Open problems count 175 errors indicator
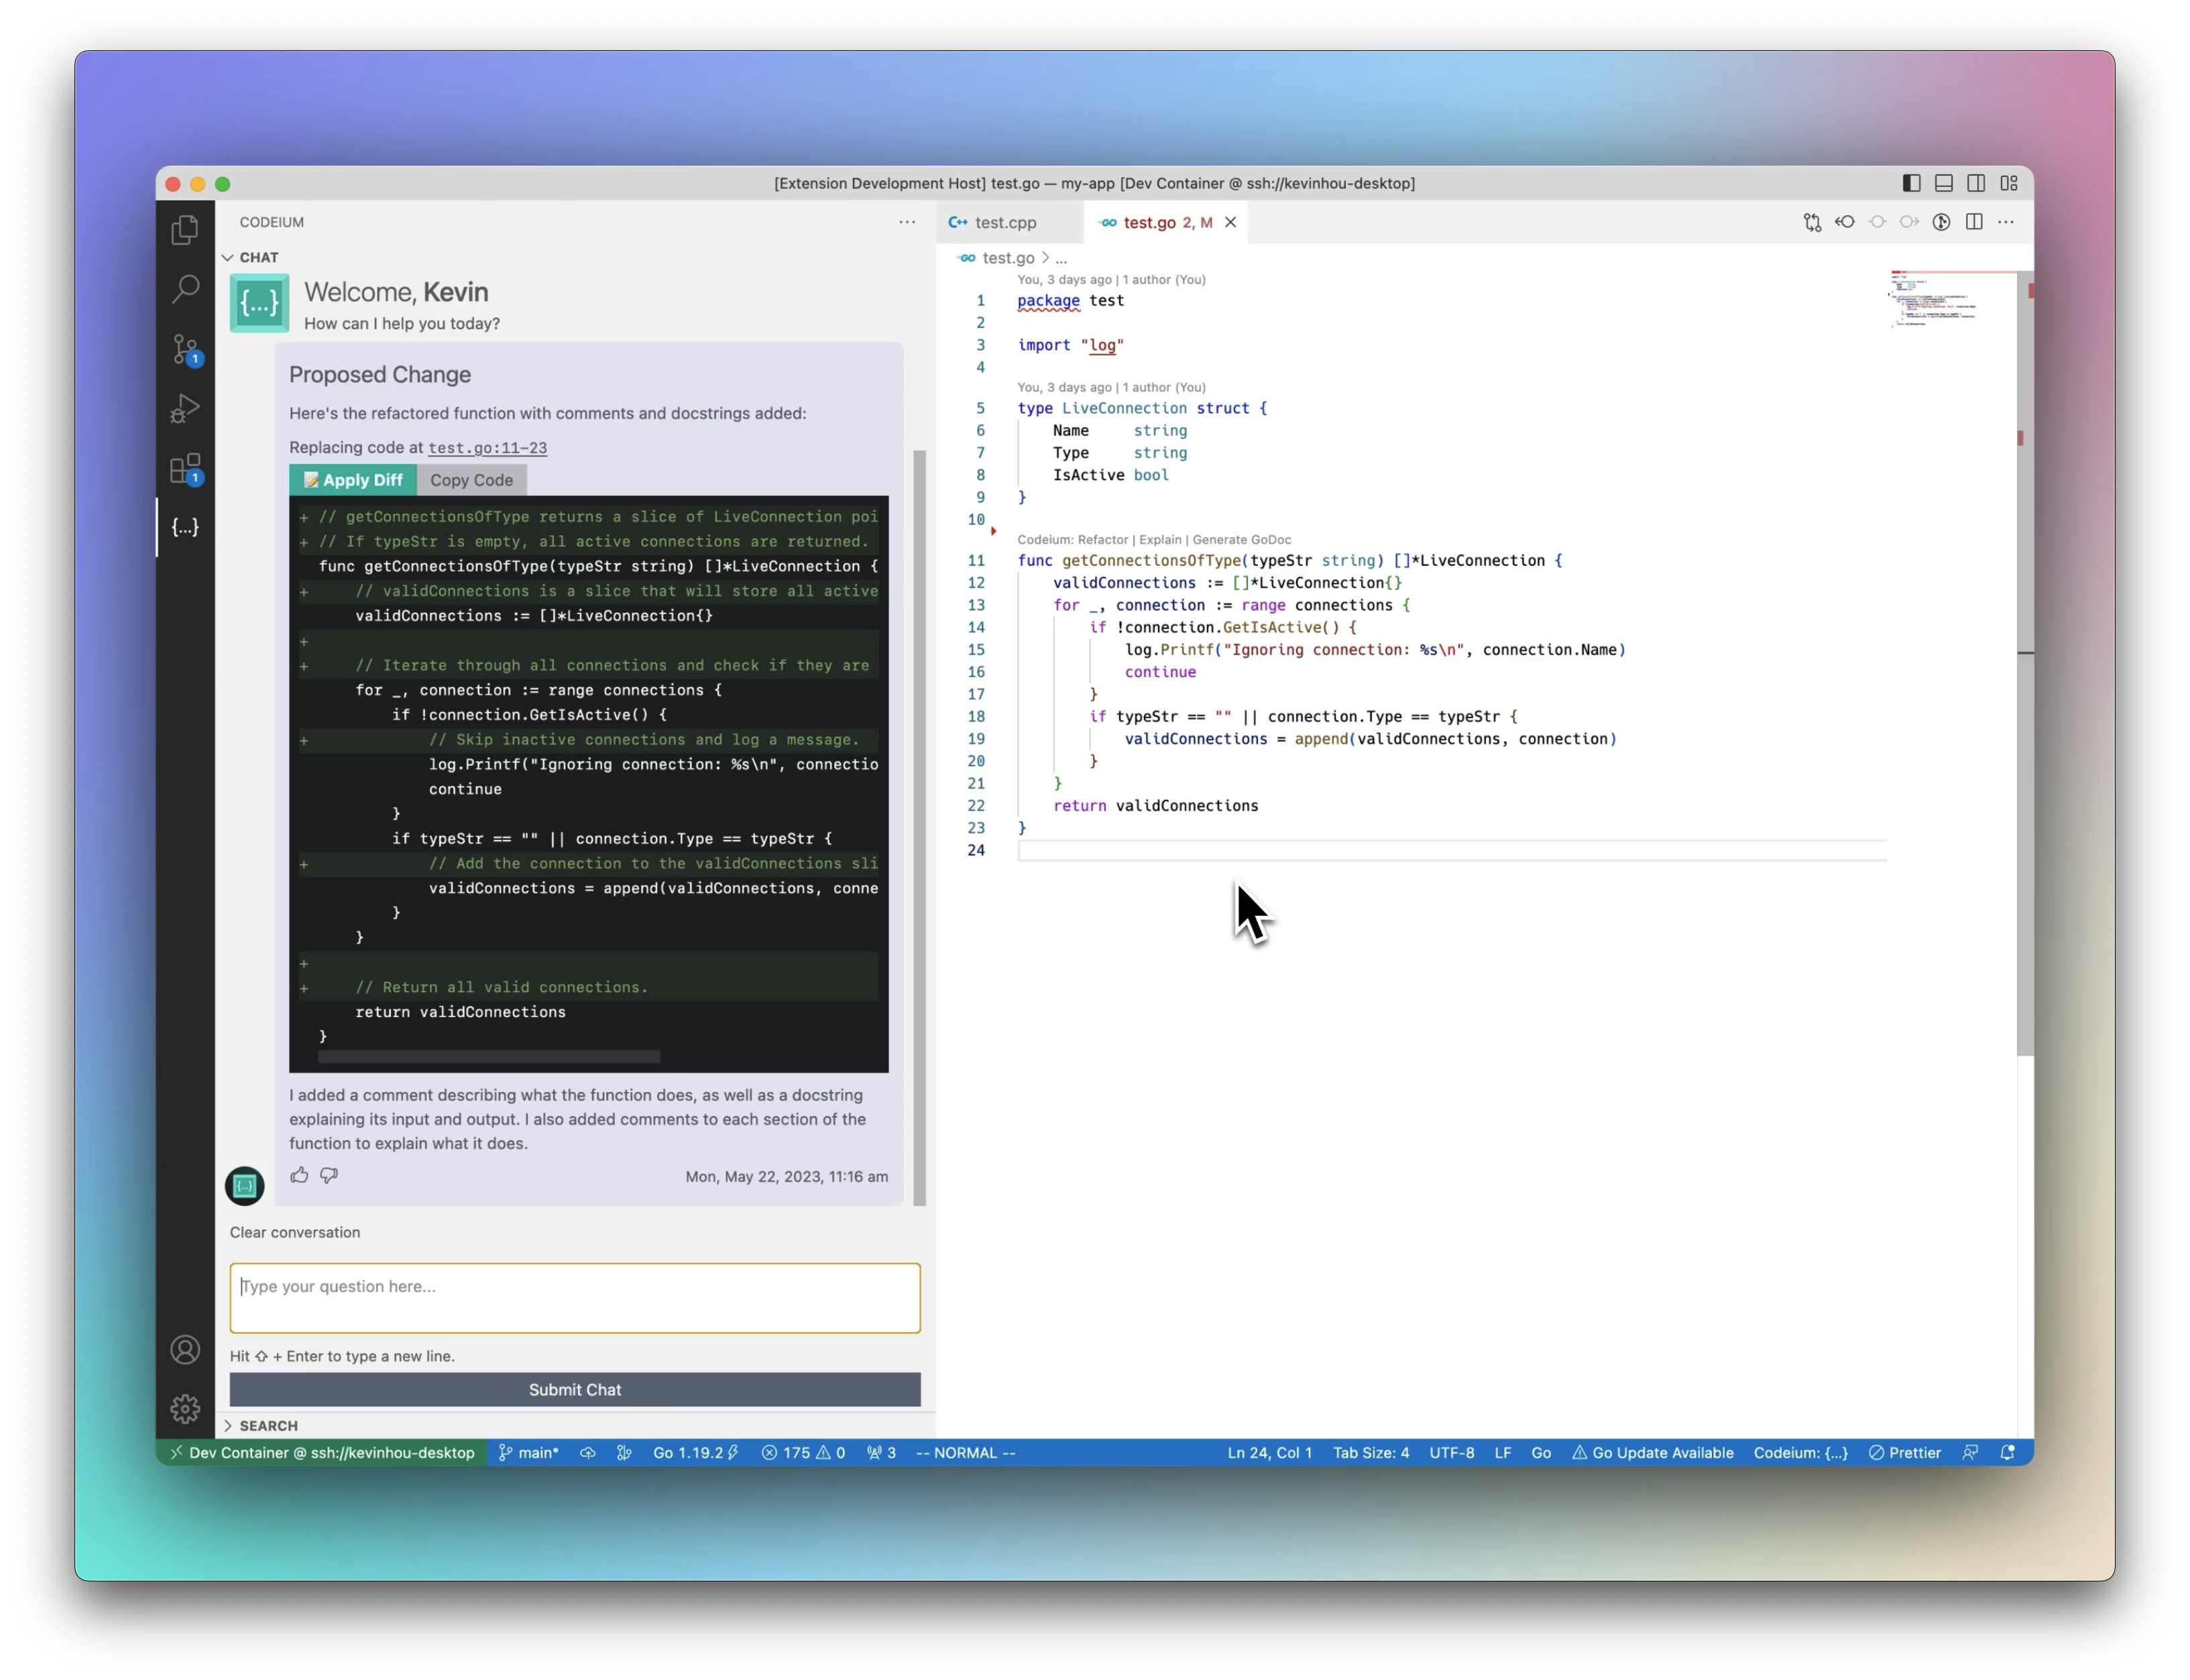This screenshot has height=1680, width=2190. tap(803, 1453)
